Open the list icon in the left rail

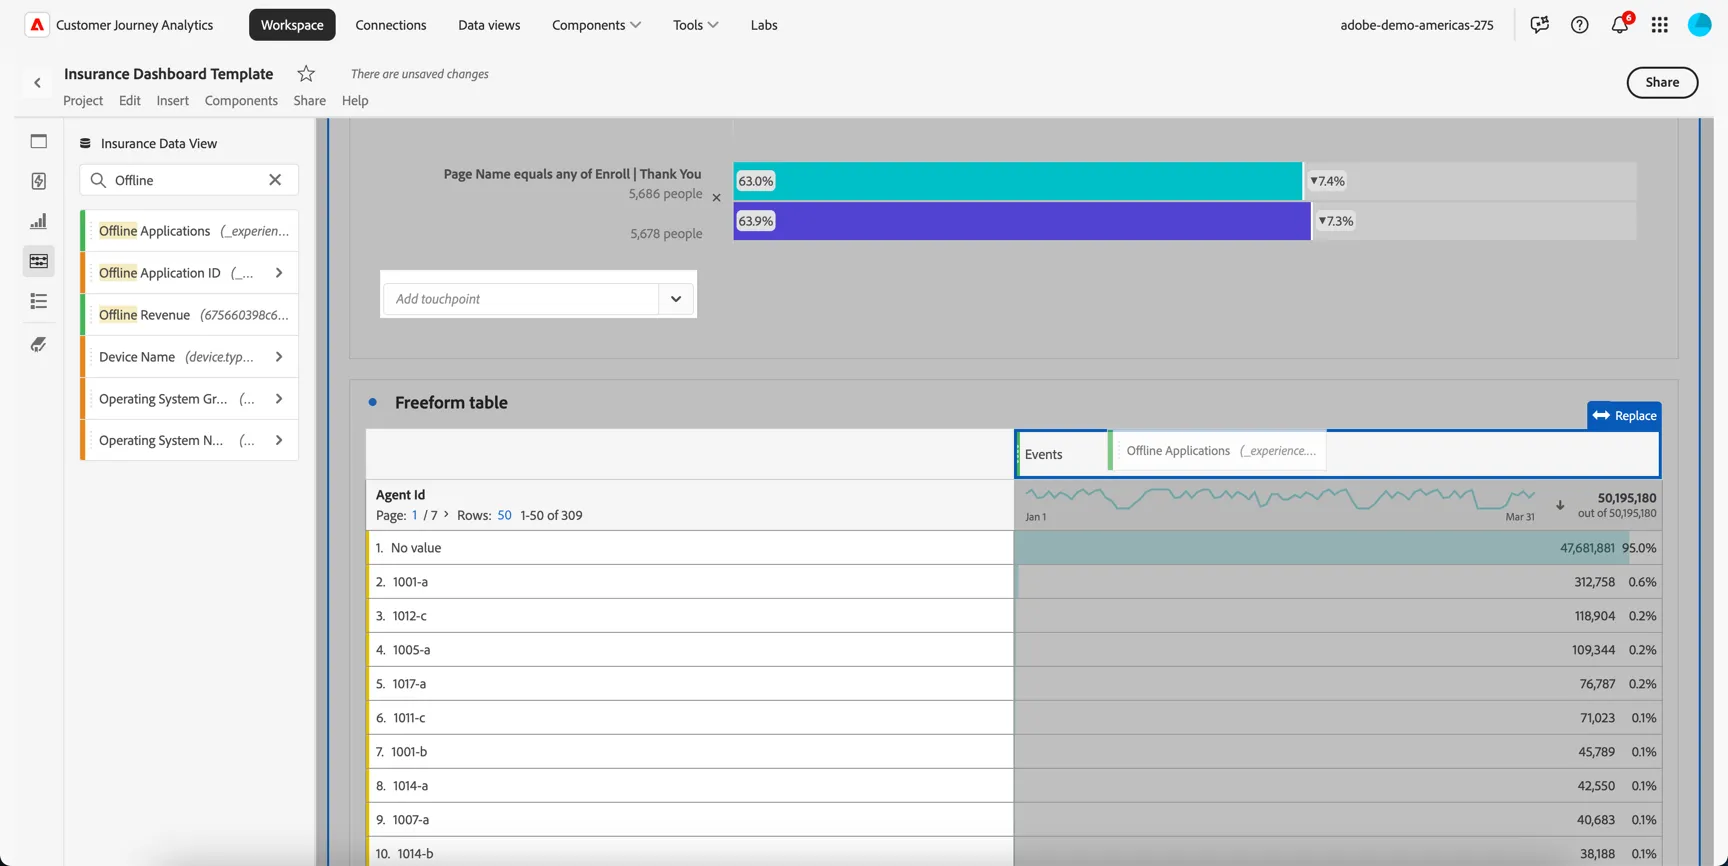(39, 301)
